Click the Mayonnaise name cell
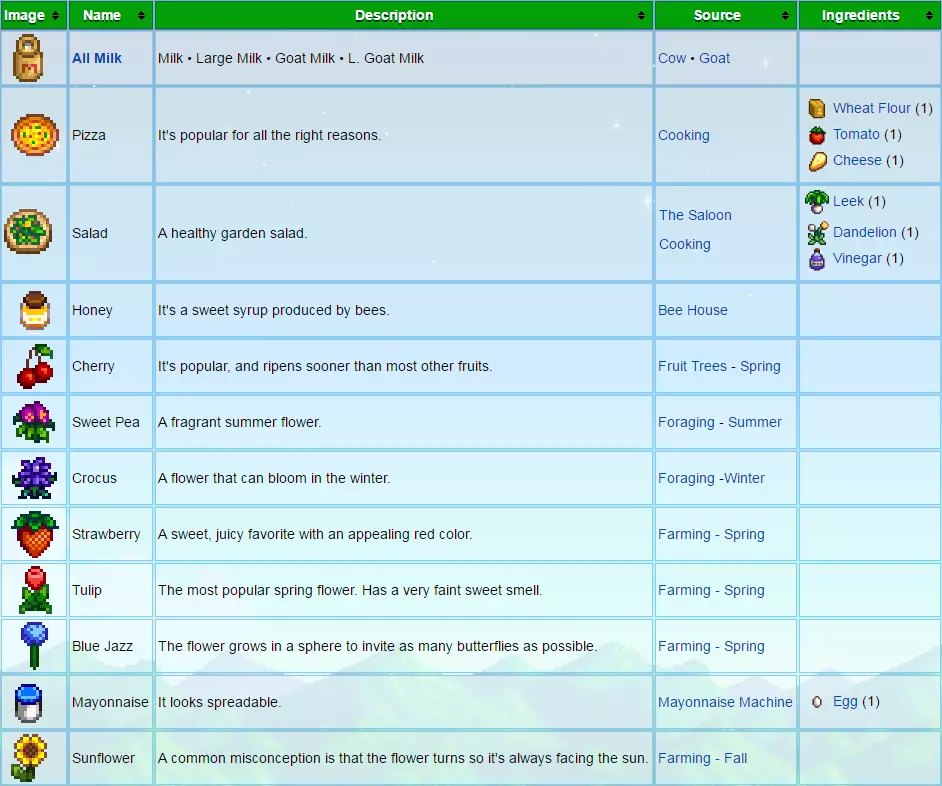 pyautogui.click(x=111, y=702)
